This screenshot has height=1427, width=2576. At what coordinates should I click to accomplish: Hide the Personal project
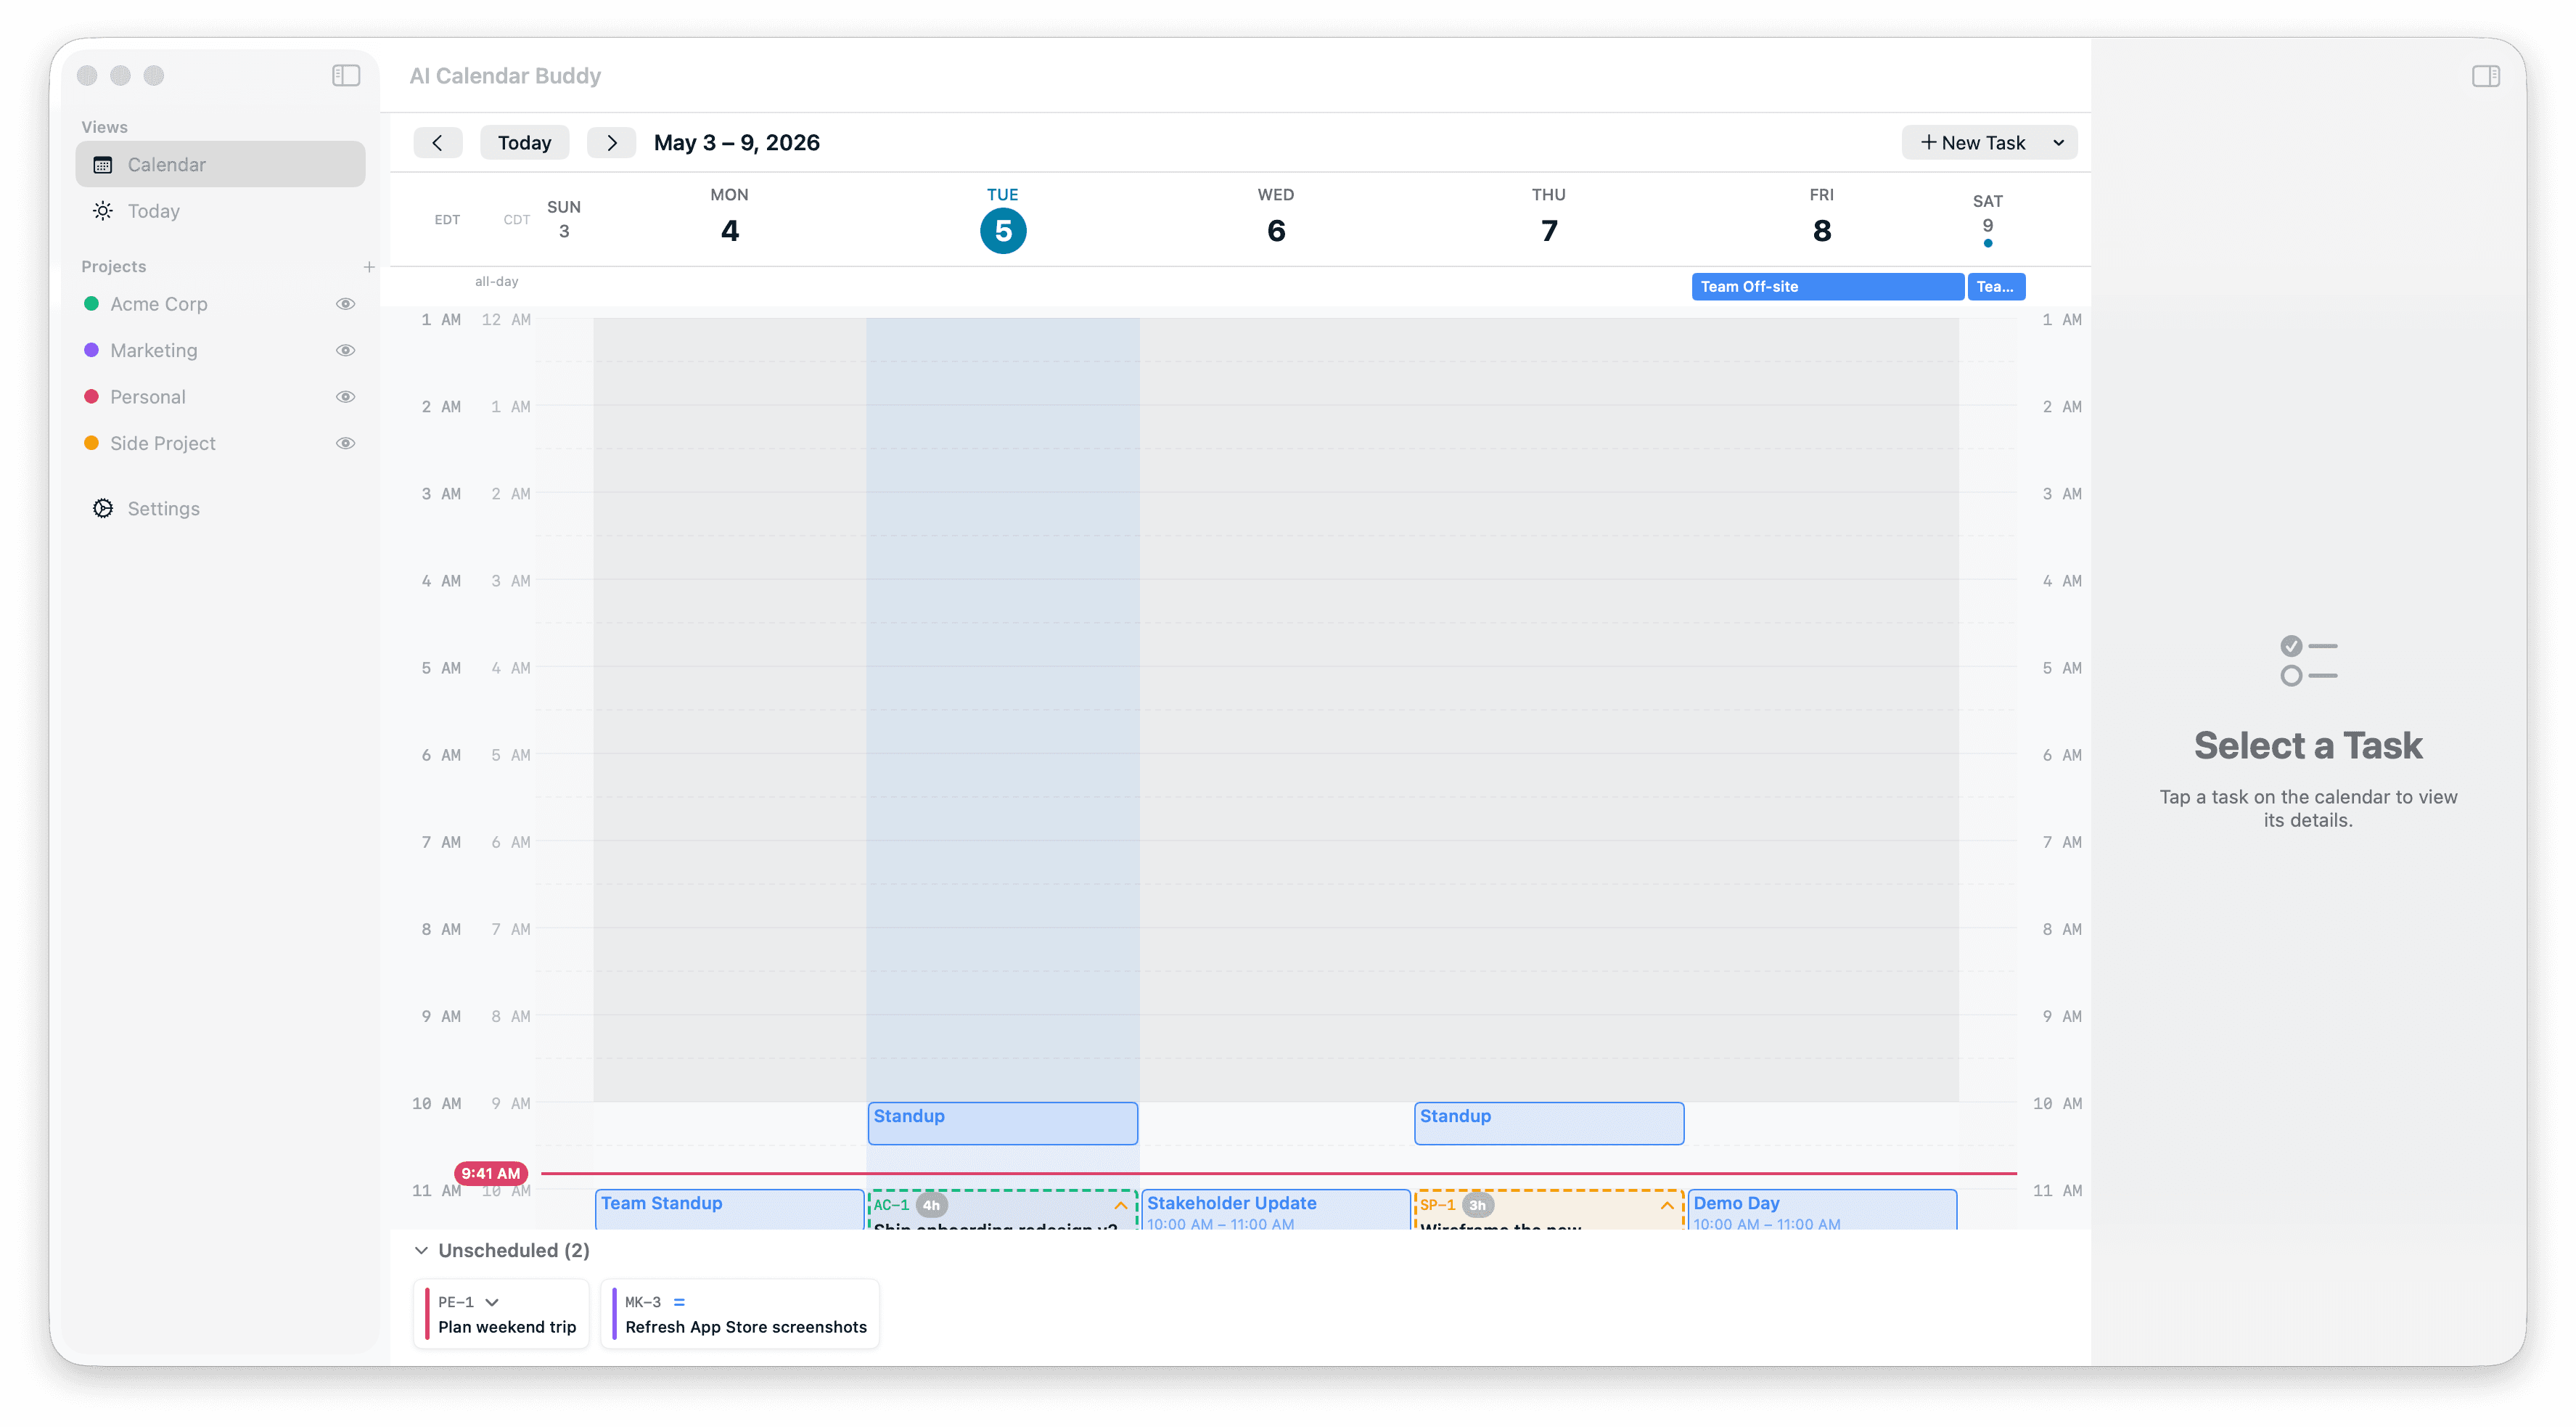coord(345,397)
